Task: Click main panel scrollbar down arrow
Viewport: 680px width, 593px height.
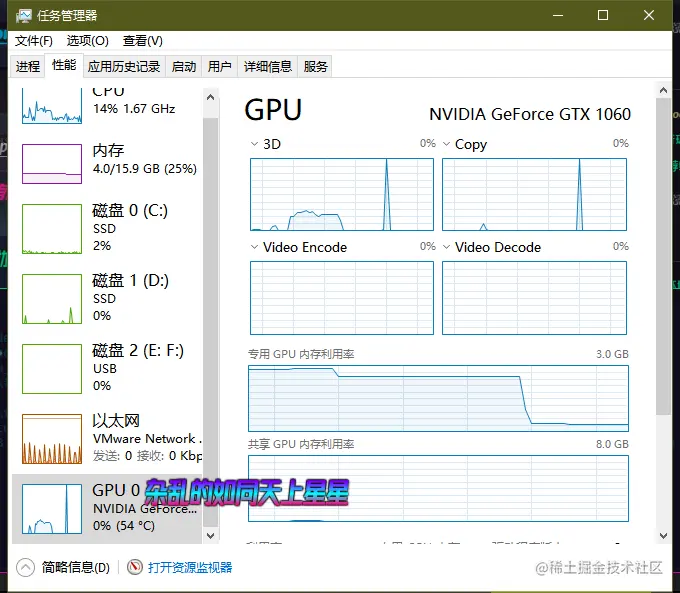Action: tap(663, 536)
